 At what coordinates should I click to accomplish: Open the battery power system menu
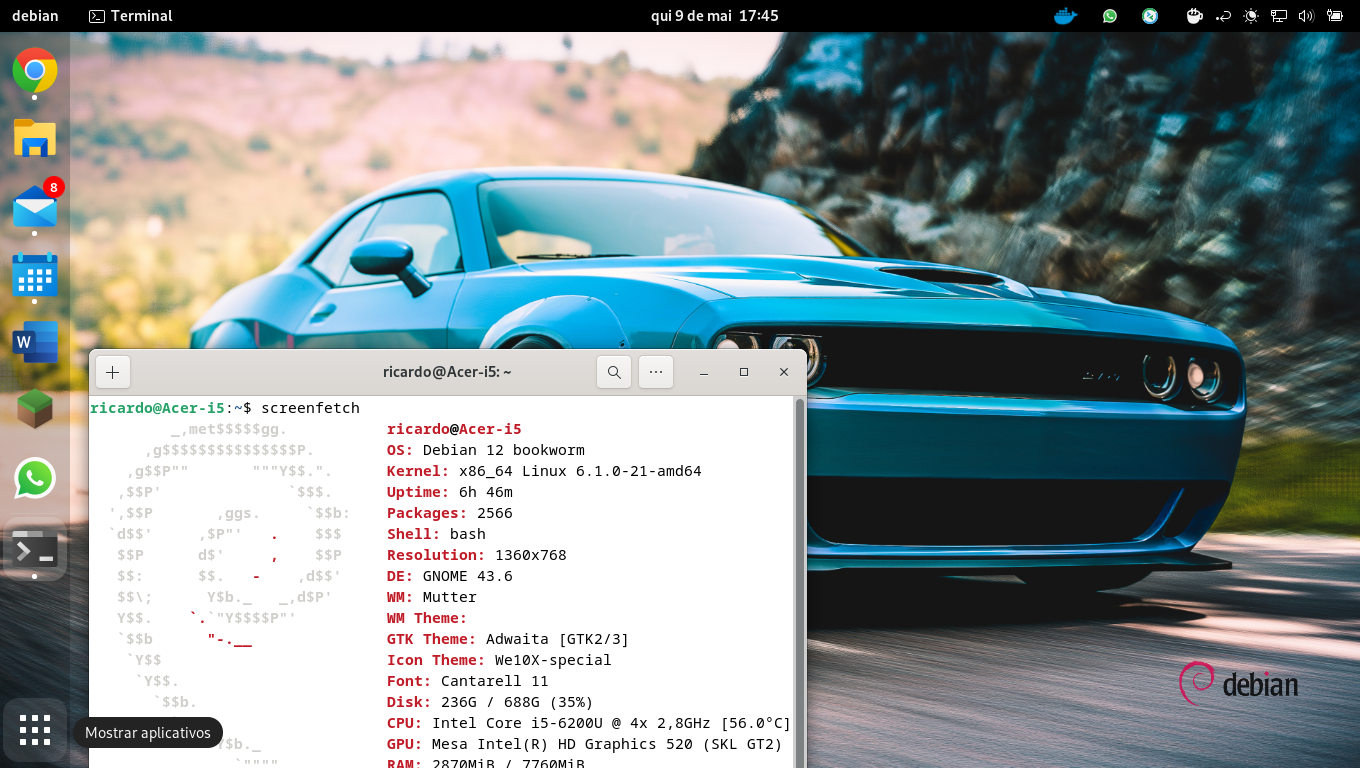pyautogui.click(x=1334, y=16)
